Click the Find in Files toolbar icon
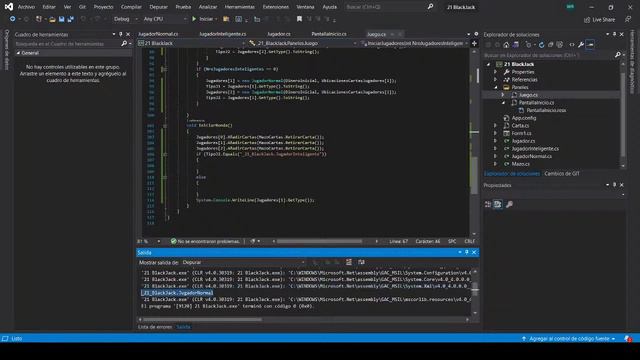 pos(226,19)
